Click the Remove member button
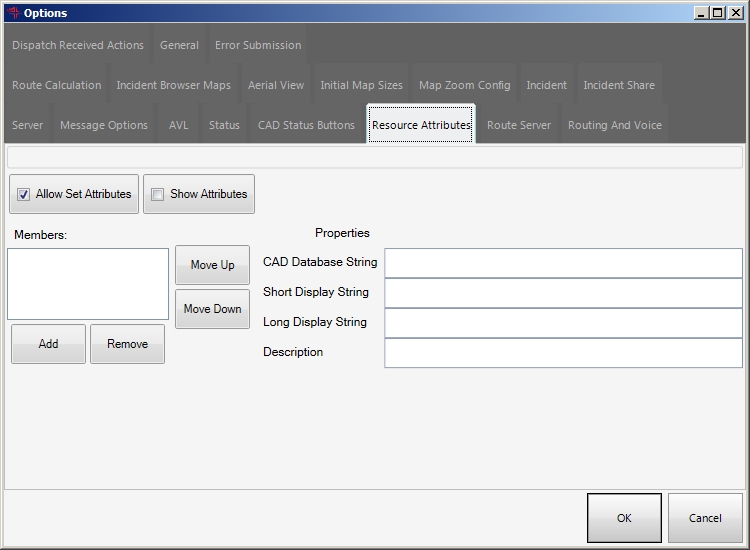 (127, 344)
